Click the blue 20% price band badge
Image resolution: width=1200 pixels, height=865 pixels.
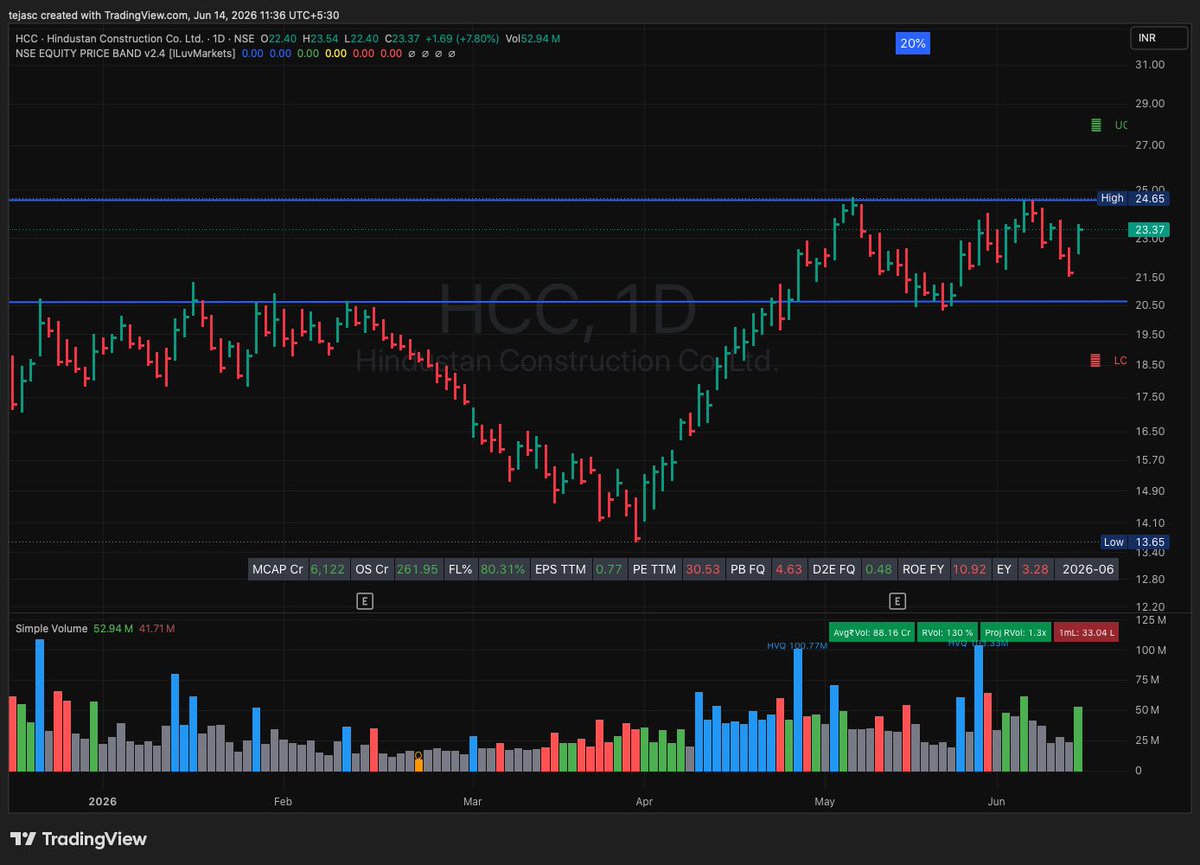click(912, 44)
